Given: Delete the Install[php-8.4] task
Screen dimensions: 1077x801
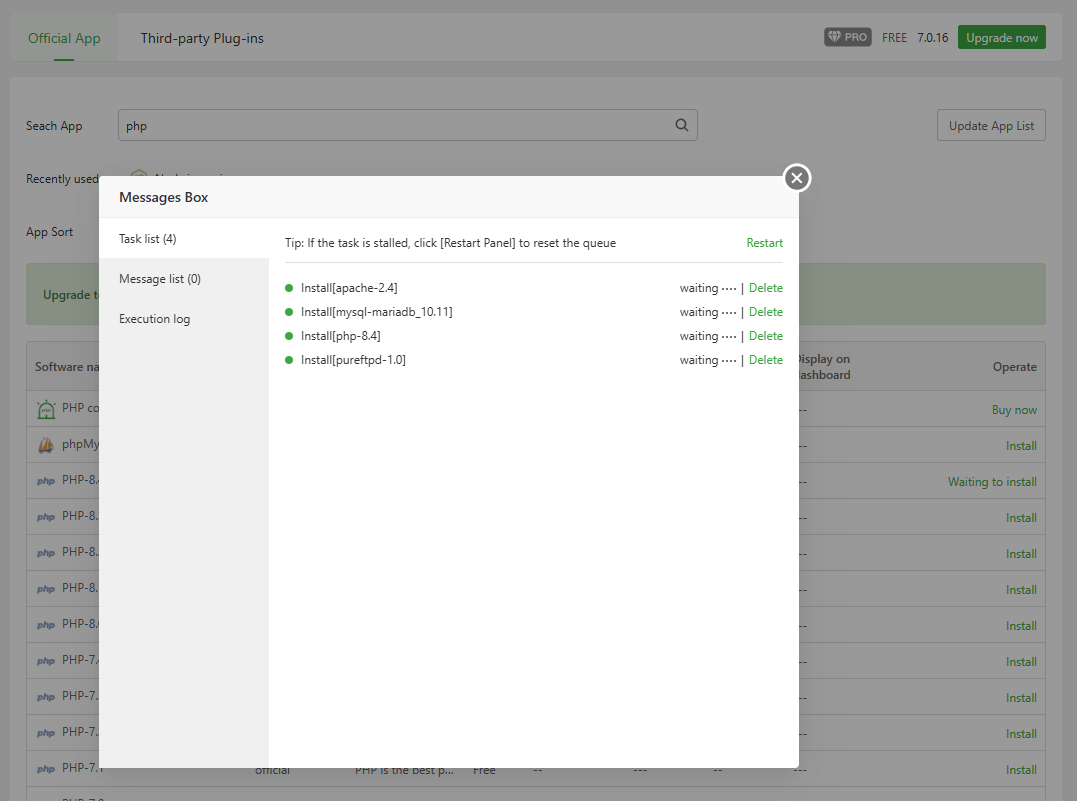Looking at the screenshot, I should (765, 336).
